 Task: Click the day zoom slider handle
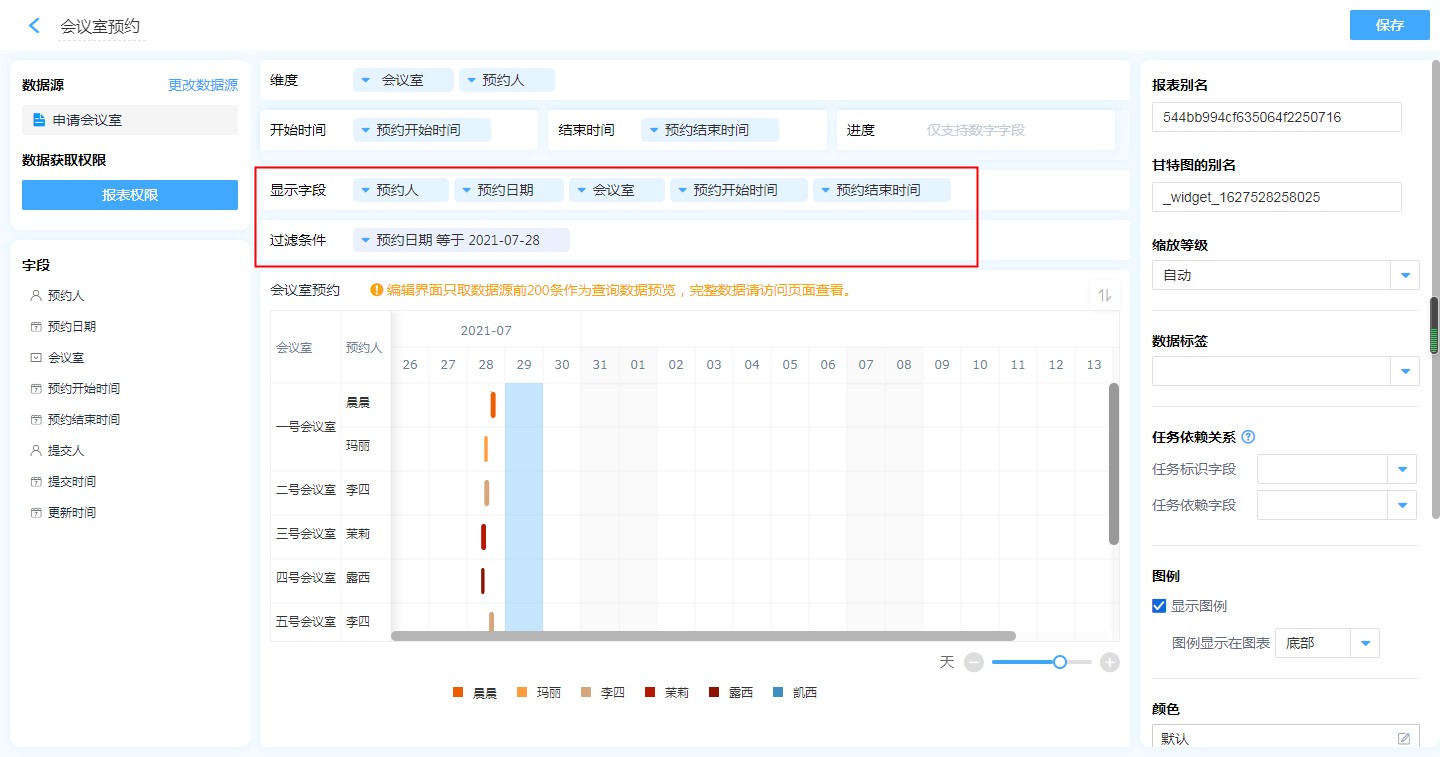pyautogui.click(x=1060, y=662)
